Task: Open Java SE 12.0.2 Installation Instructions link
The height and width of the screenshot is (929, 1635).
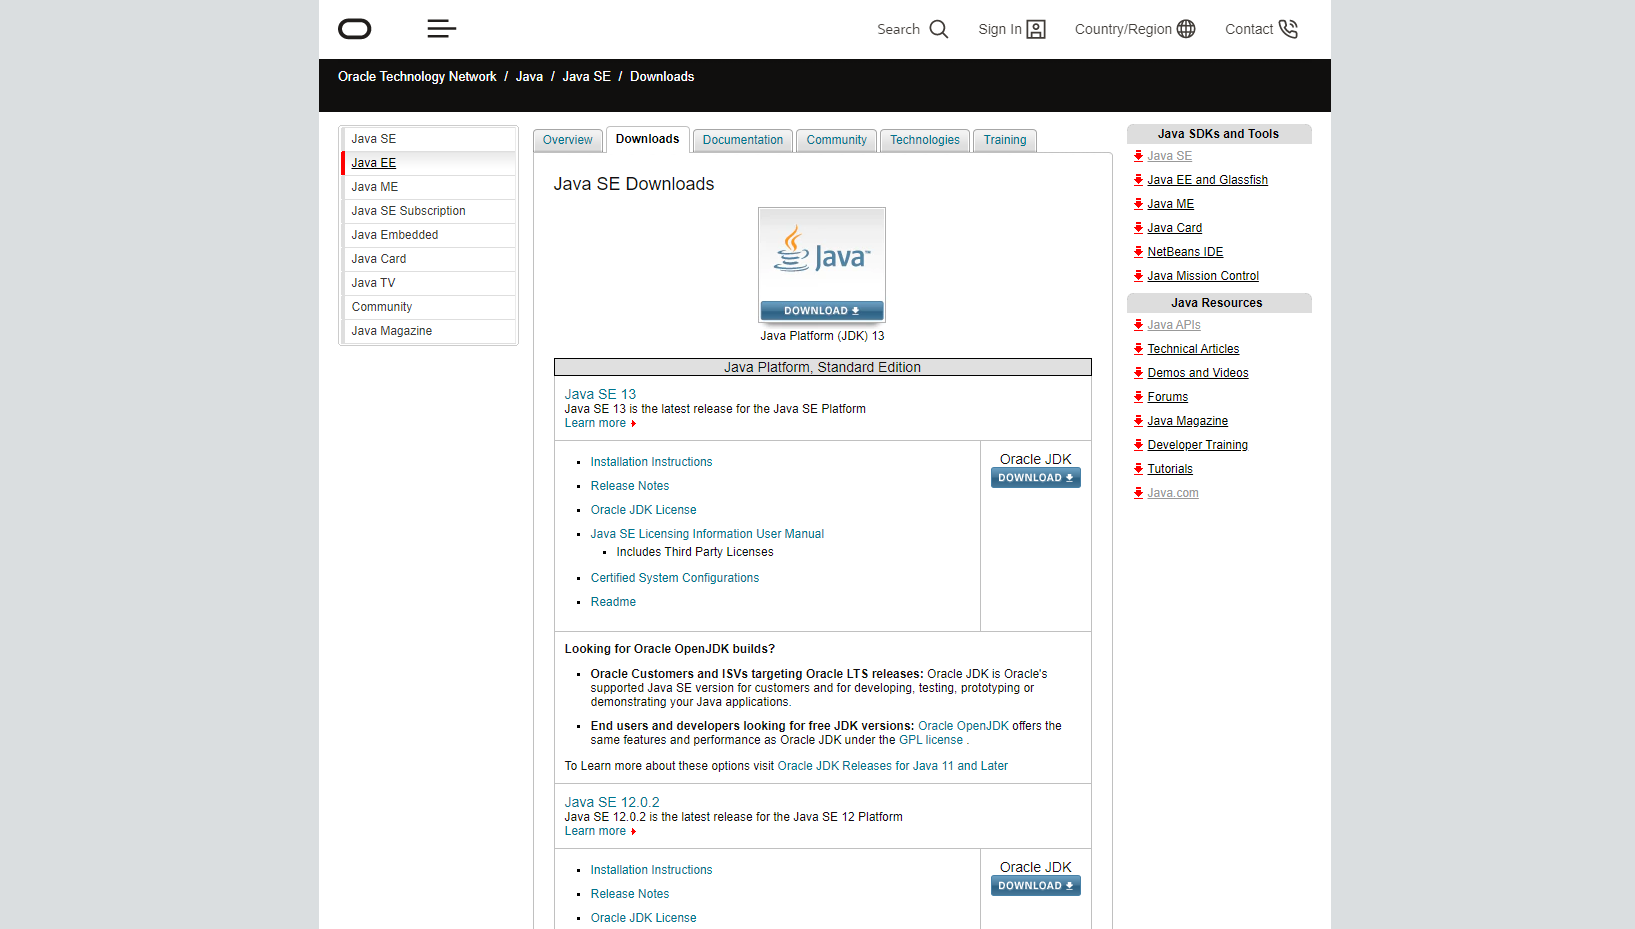Action: coord(651,870)
